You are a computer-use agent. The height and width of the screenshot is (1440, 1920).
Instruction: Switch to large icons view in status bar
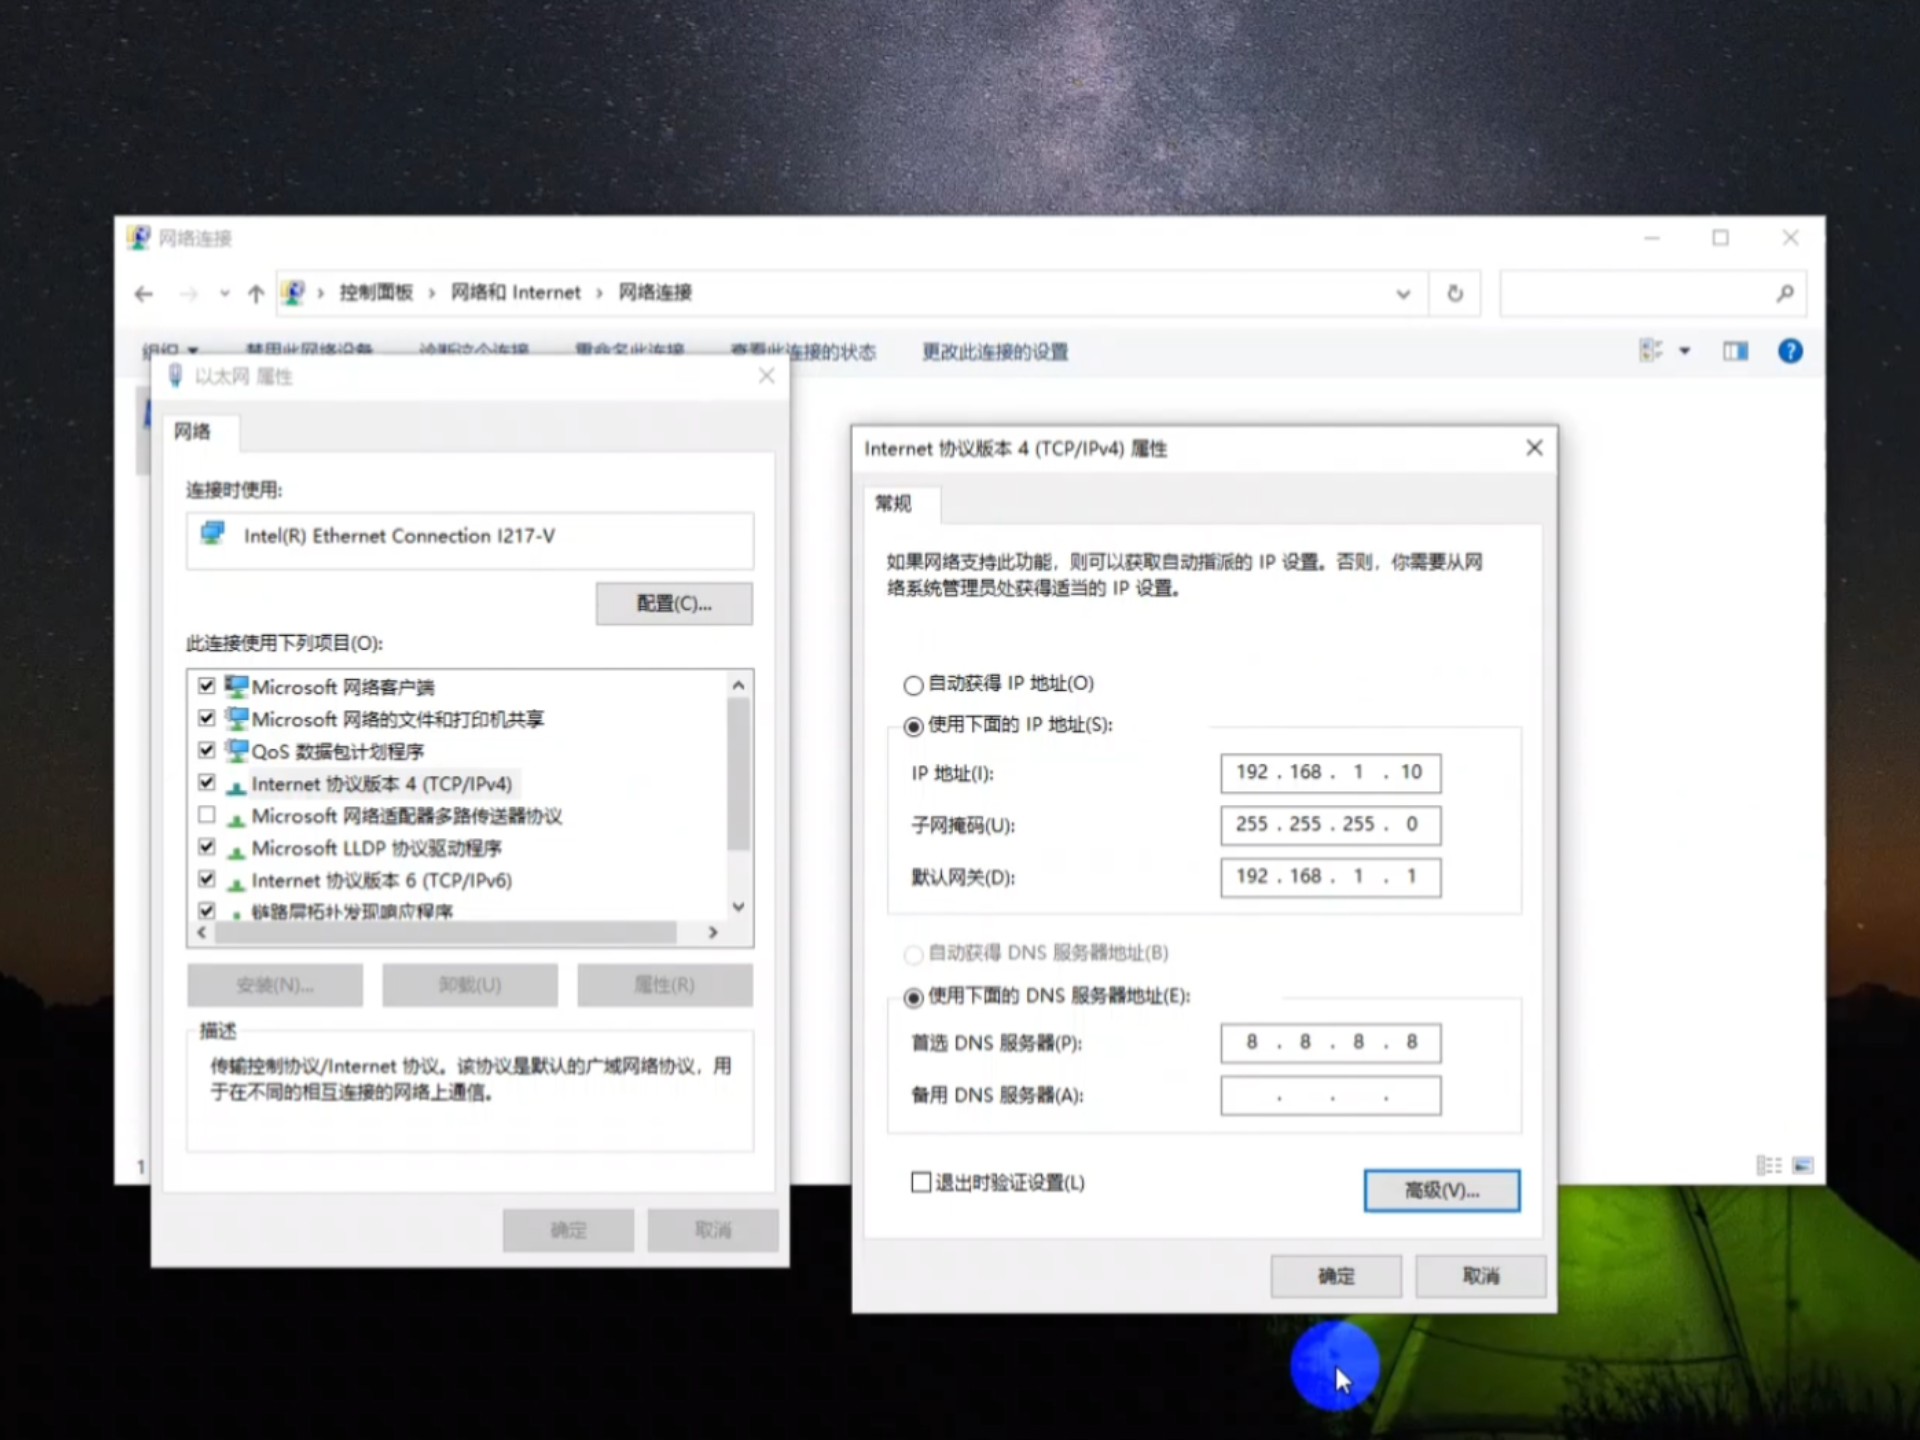pos(1803,1165)
